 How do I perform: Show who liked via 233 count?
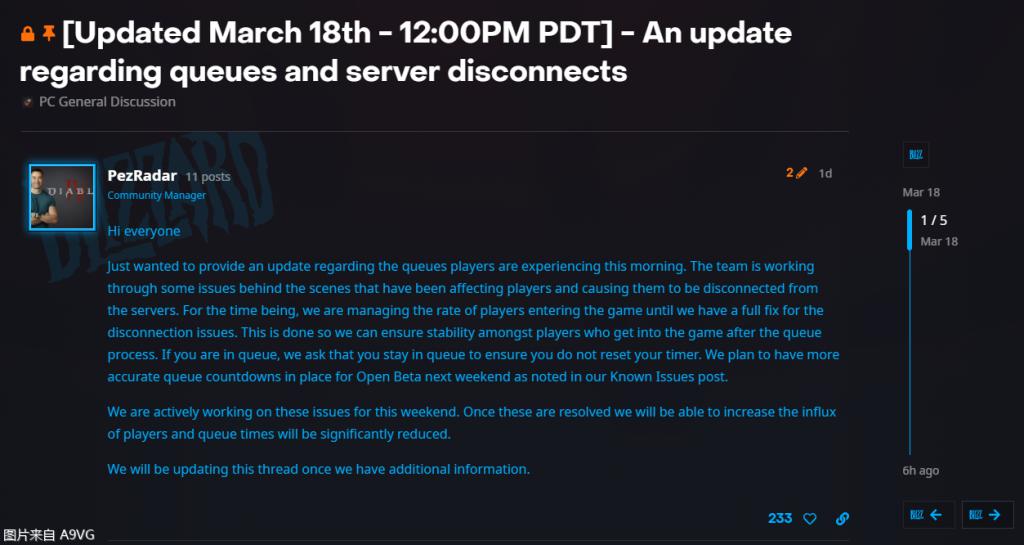[x=780, y=518]
